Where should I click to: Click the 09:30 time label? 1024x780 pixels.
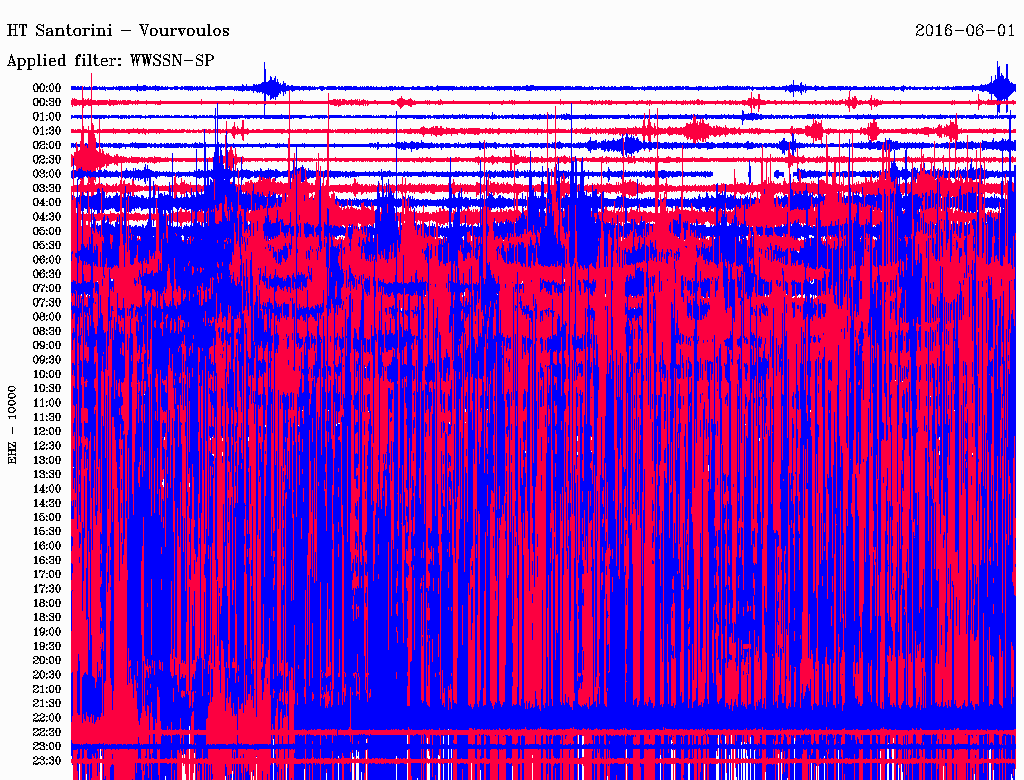[47, 360]
